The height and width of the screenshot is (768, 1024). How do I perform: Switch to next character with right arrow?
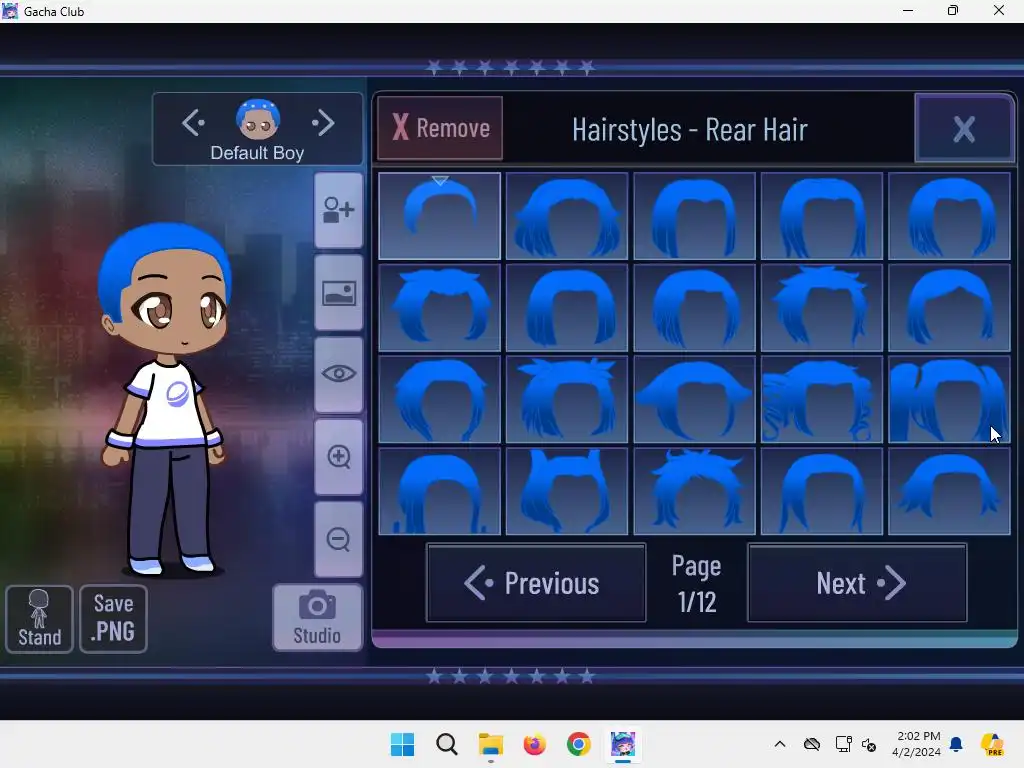323,123
